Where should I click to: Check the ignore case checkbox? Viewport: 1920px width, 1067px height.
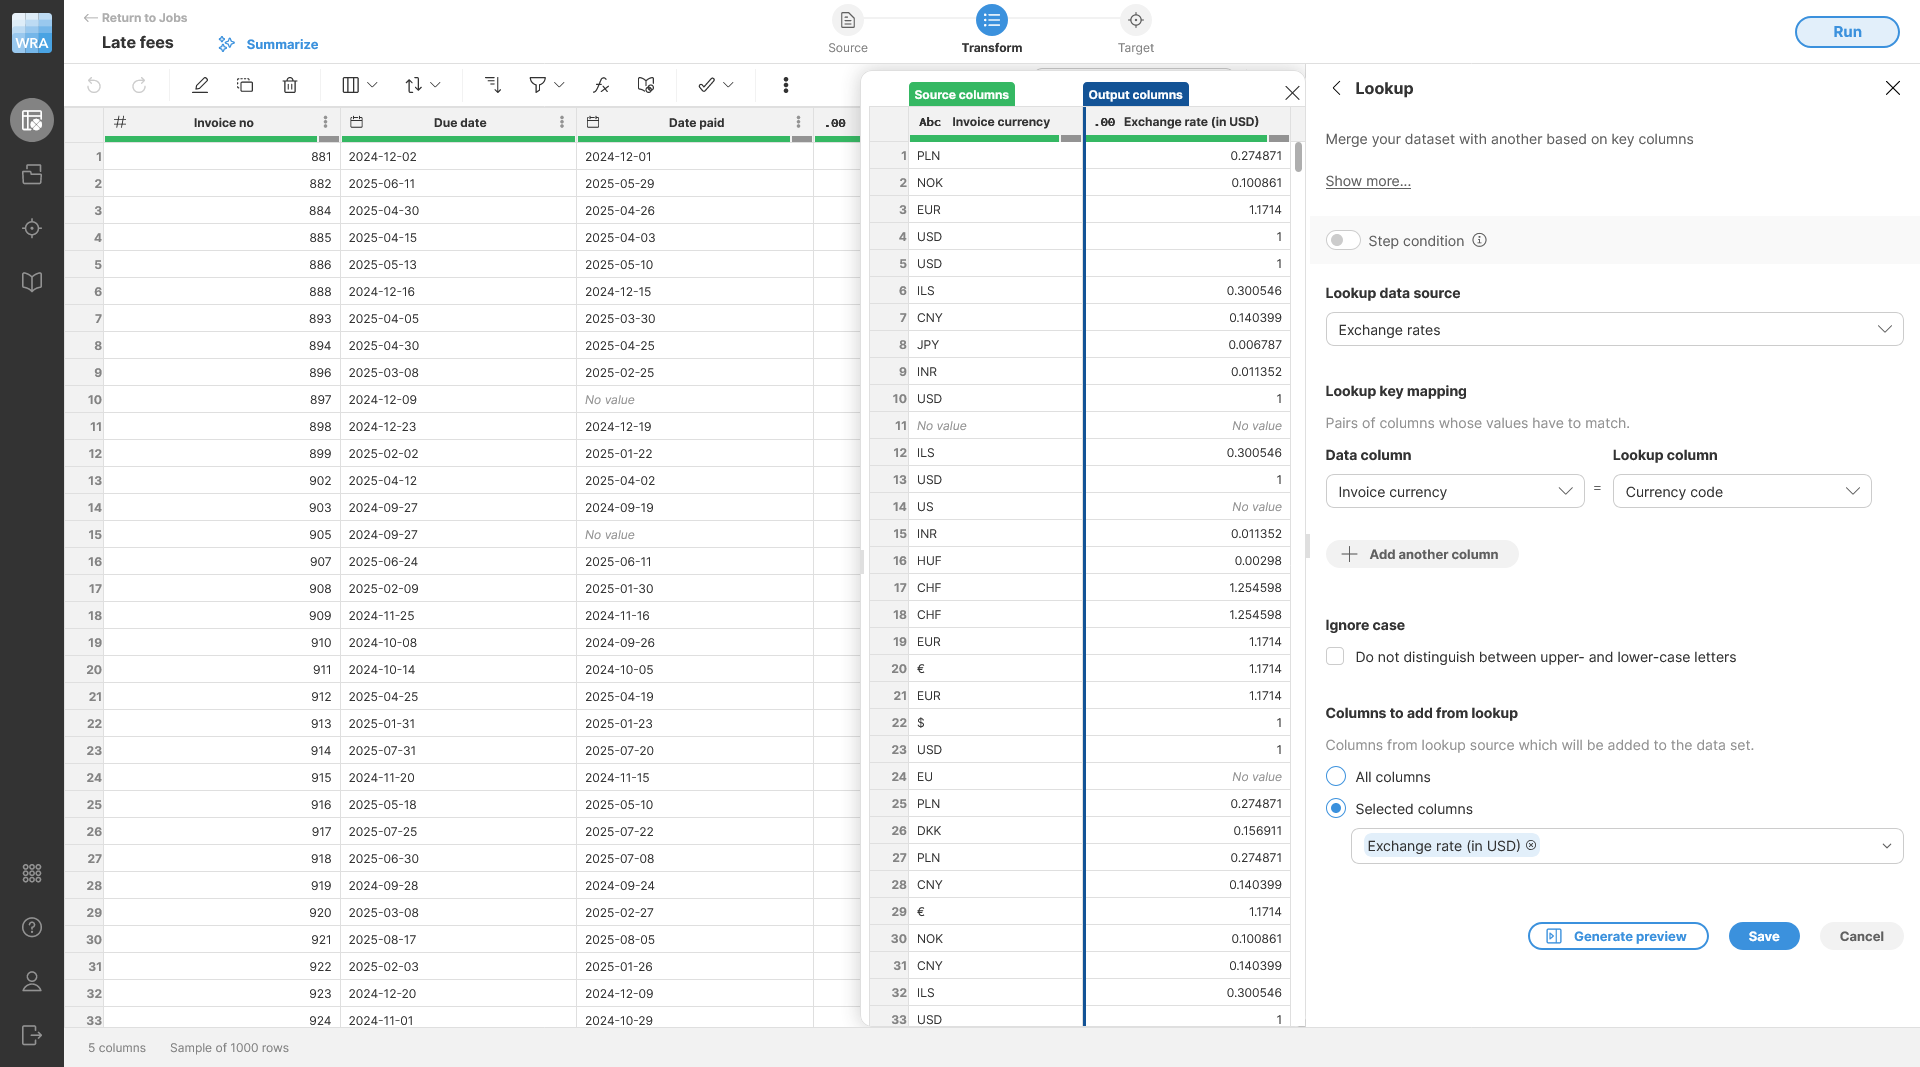click(1335, 656)
